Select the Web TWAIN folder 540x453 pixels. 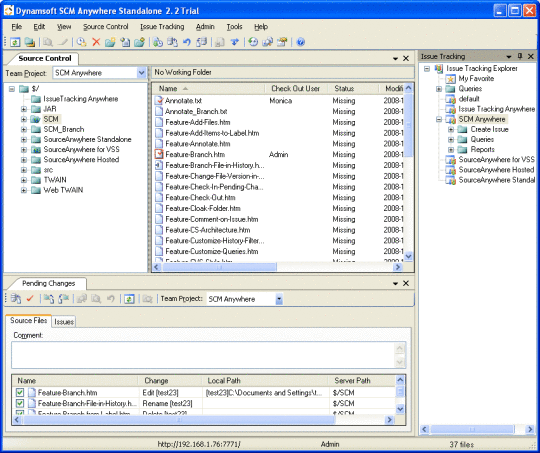(63, 190)
